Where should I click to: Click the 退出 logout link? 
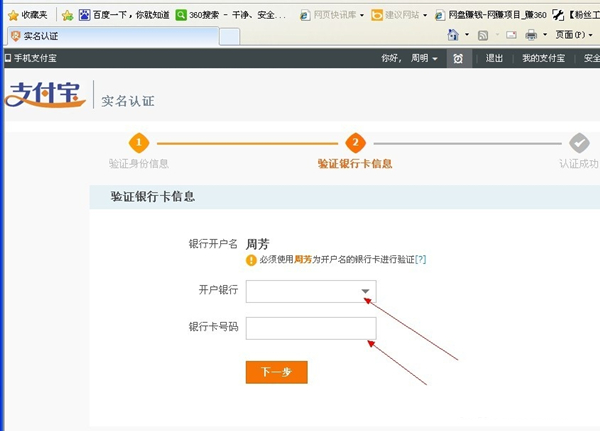click(494, 58)
